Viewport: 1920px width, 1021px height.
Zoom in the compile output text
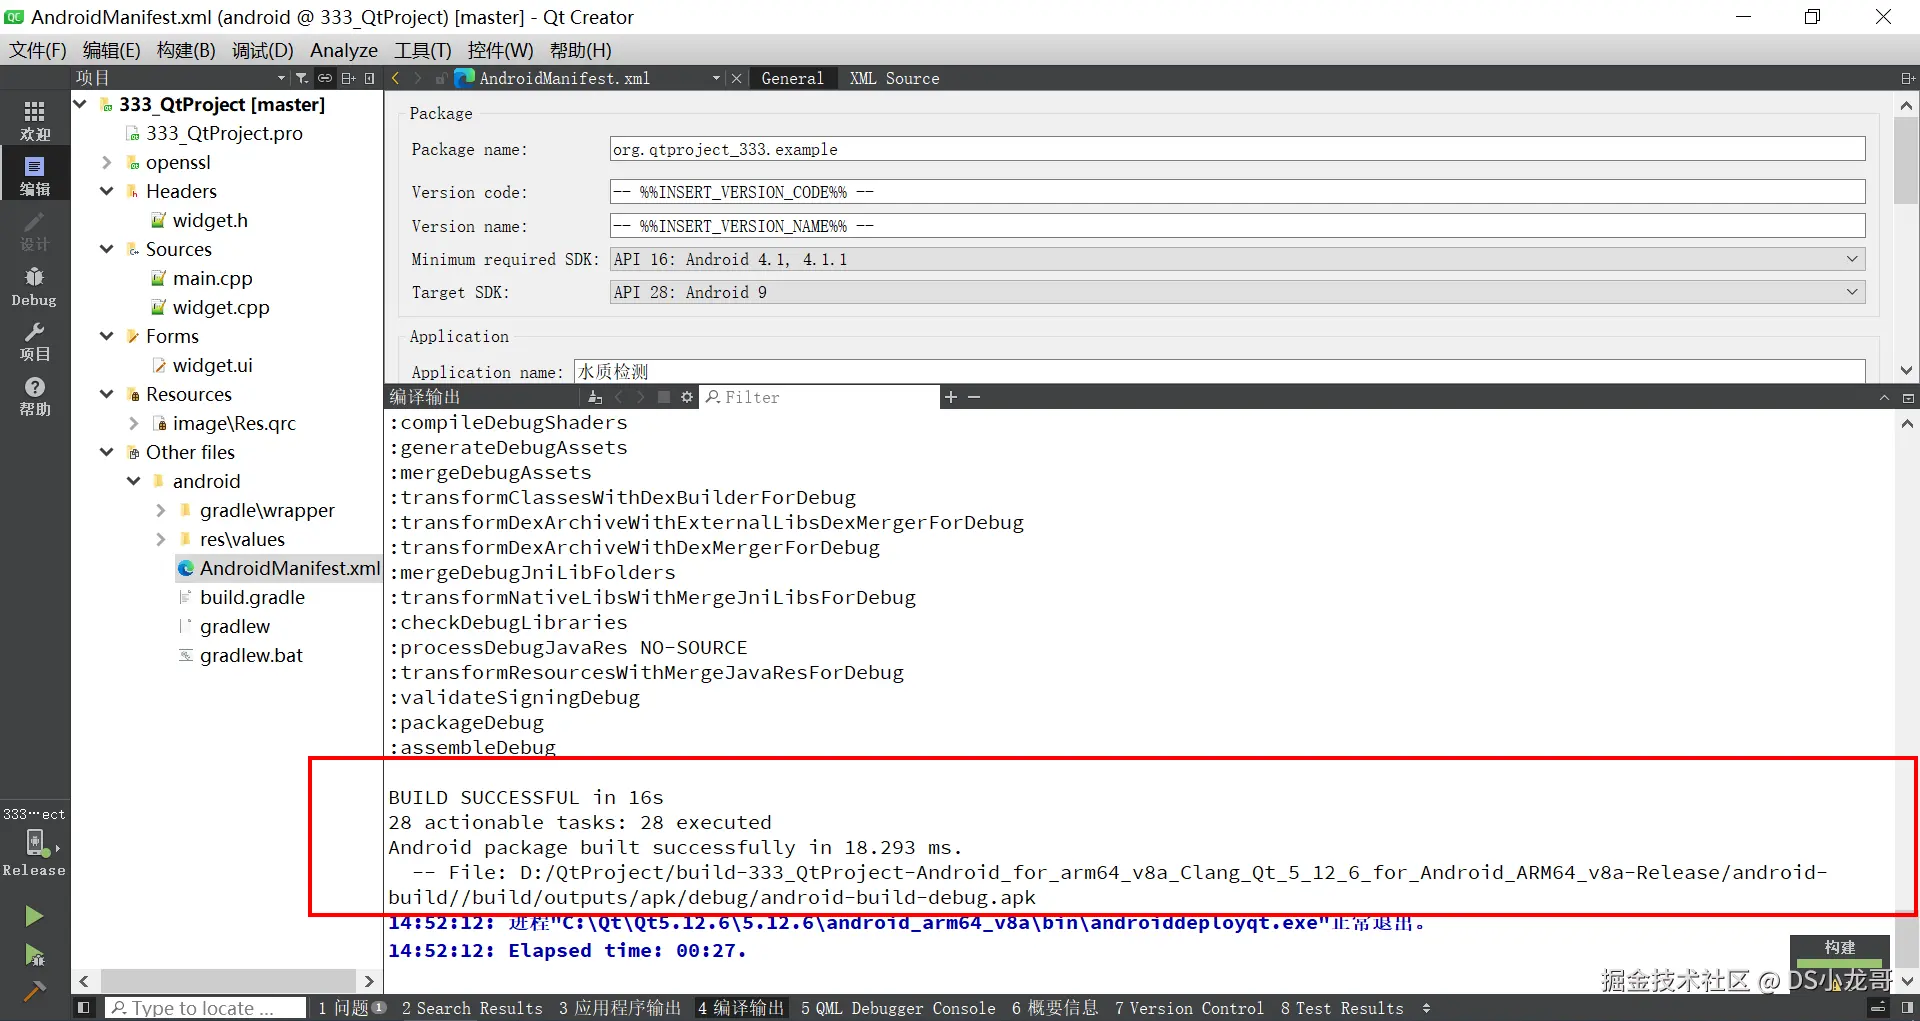point(951,397)
